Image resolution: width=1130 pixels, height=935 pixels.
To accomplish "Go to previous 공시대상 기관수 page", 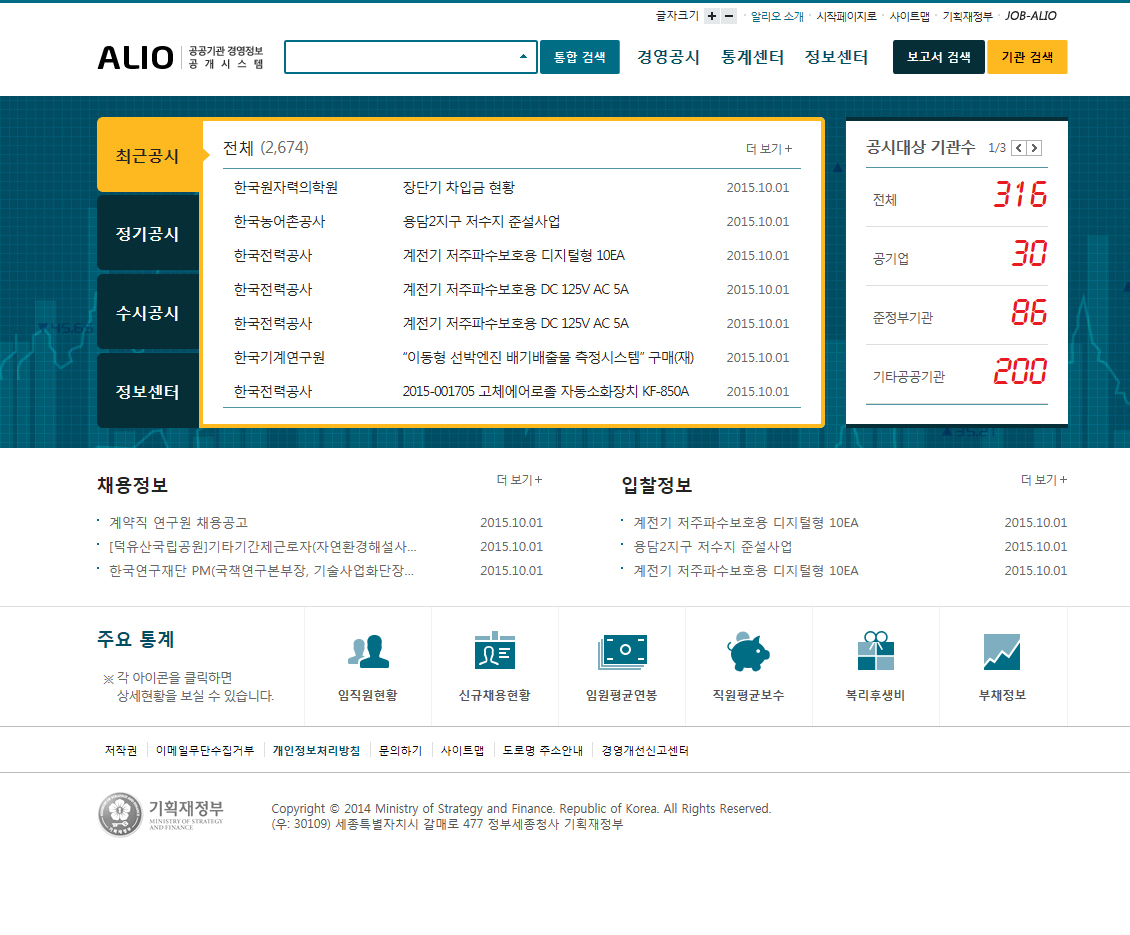I will point(1018,148).
